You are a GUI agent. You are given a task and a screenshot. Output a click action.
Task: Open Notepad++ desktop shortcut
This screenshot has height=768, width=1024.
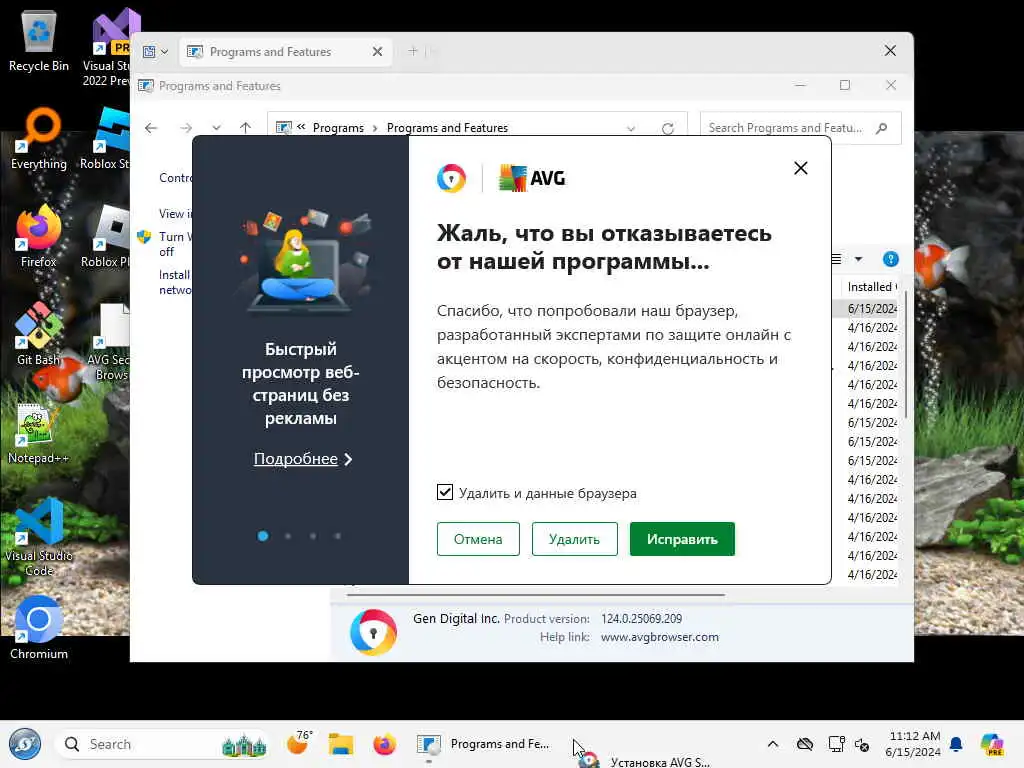(39, 433)
